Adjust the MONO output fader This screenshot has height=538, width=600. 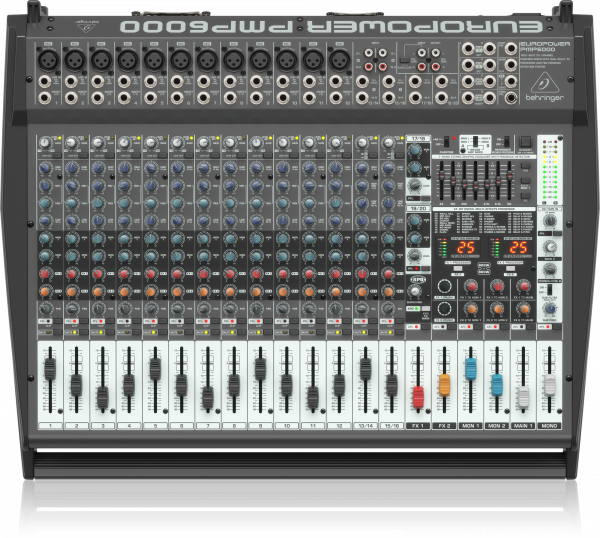pyautogui.click(x=549, y=385)
